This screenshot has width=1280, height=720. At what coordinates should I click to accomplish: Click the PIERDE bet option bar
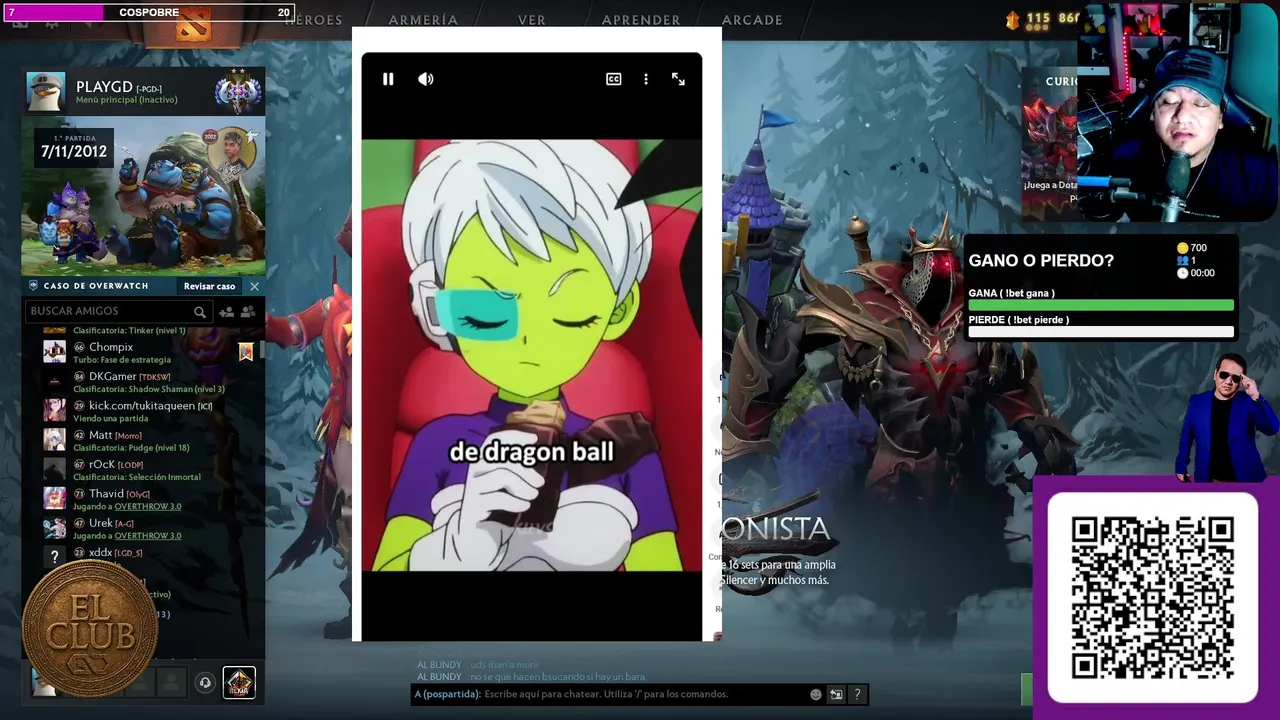pos(1101,332)
